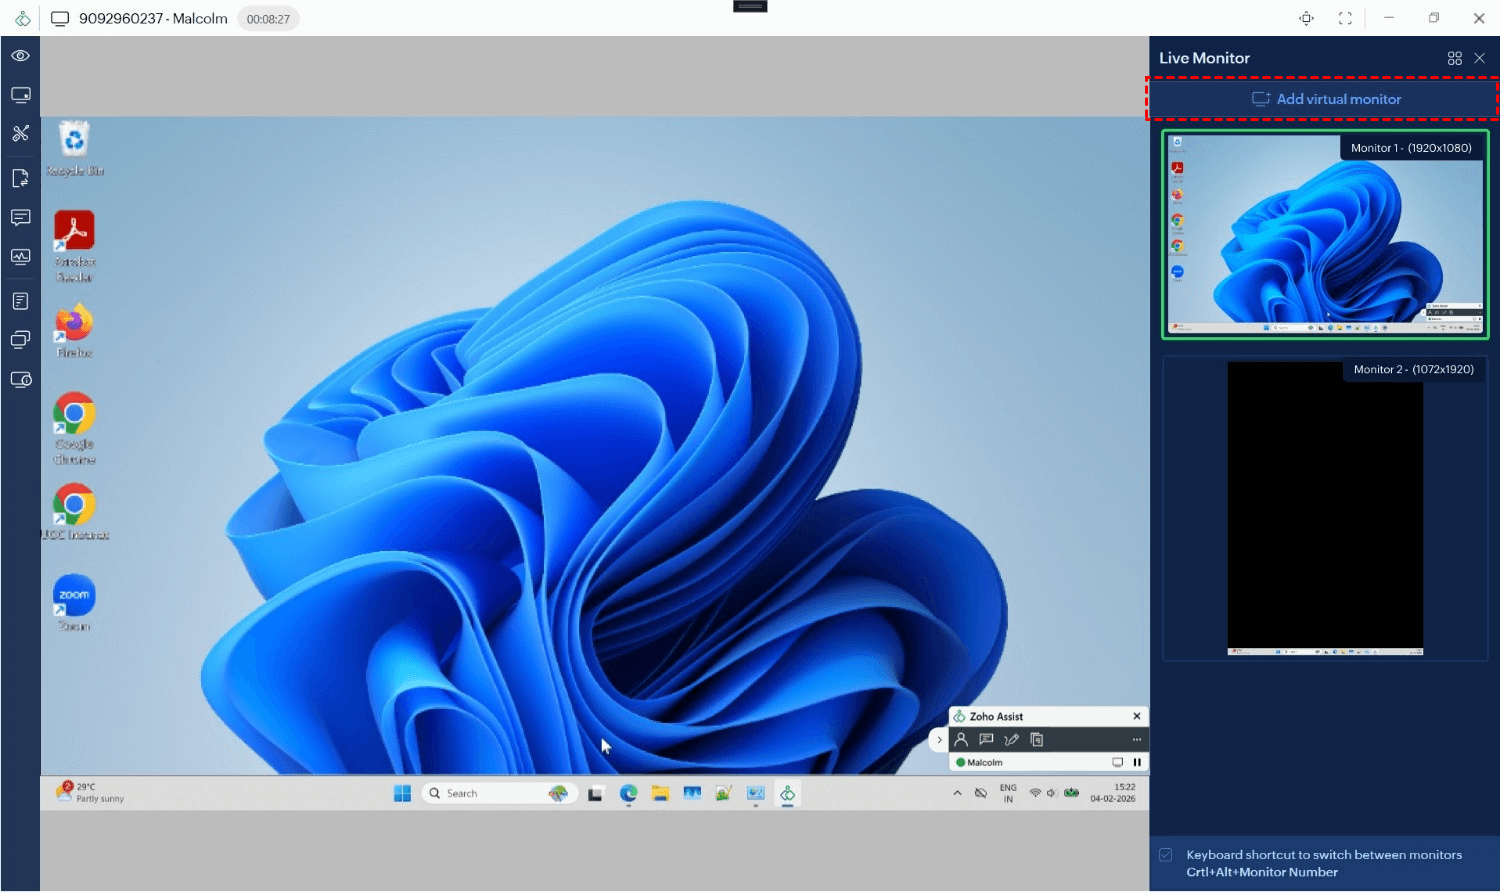Click the eye view icon in left sidebar
The image size is (1500, 892).
point(20,56)
